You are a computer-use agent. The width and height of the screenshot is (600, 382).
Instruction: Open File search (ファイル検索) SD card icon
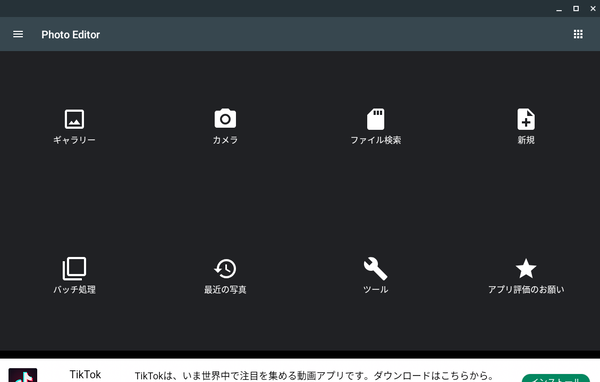tap(376, 119)
